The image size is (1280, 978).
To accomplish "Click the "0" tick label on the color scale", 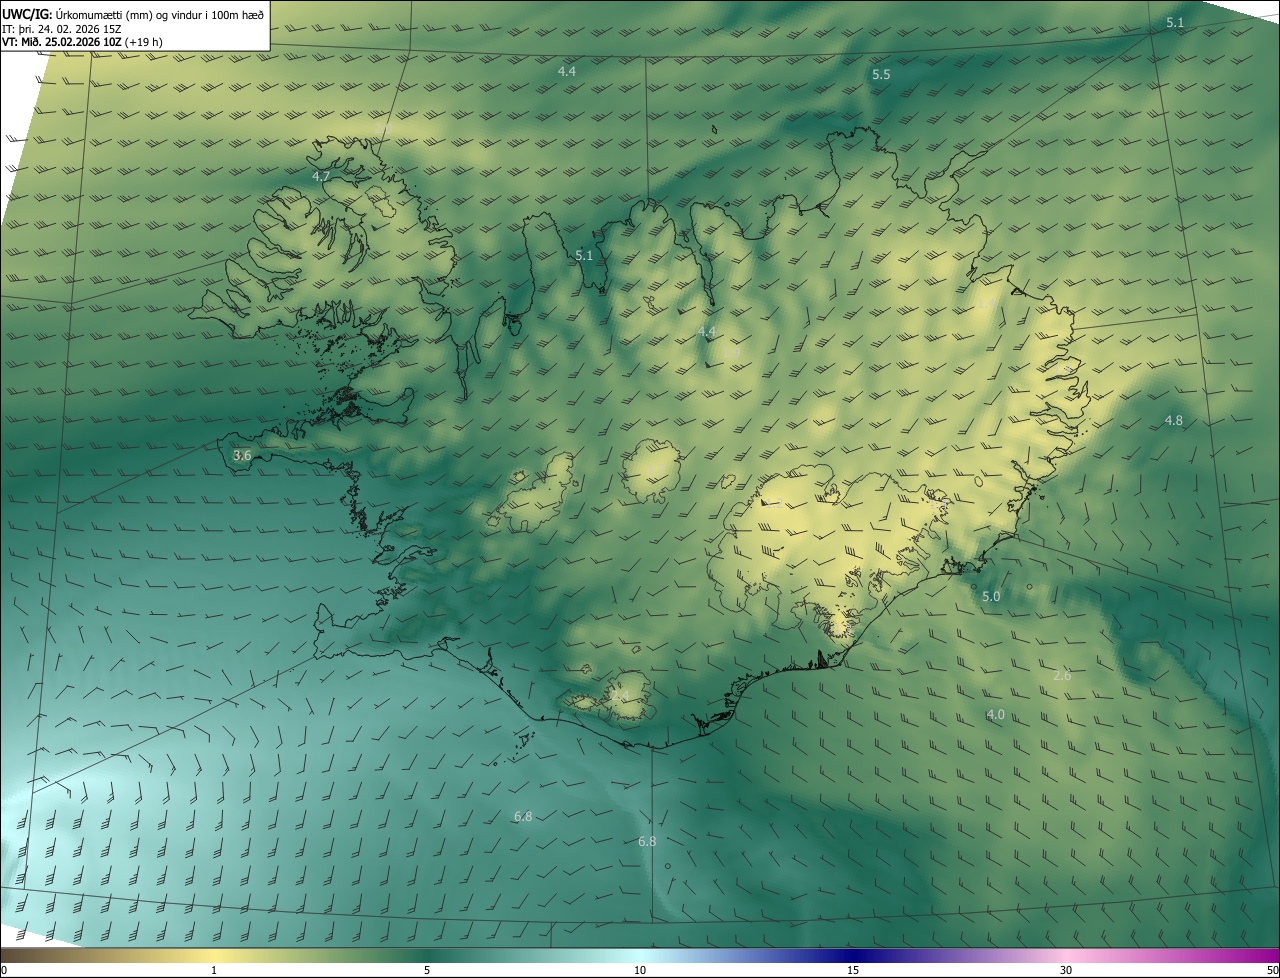I will pos(4,971).
